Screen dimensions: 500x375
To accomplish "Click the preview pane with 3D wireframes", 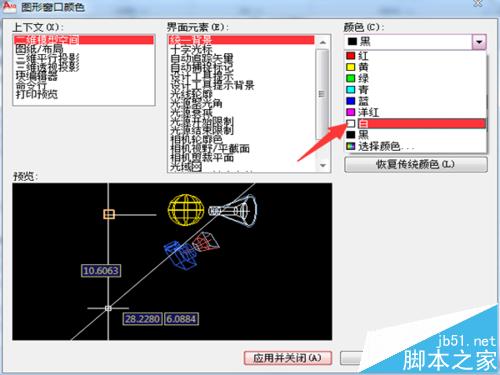I will [x=172, y=262].
